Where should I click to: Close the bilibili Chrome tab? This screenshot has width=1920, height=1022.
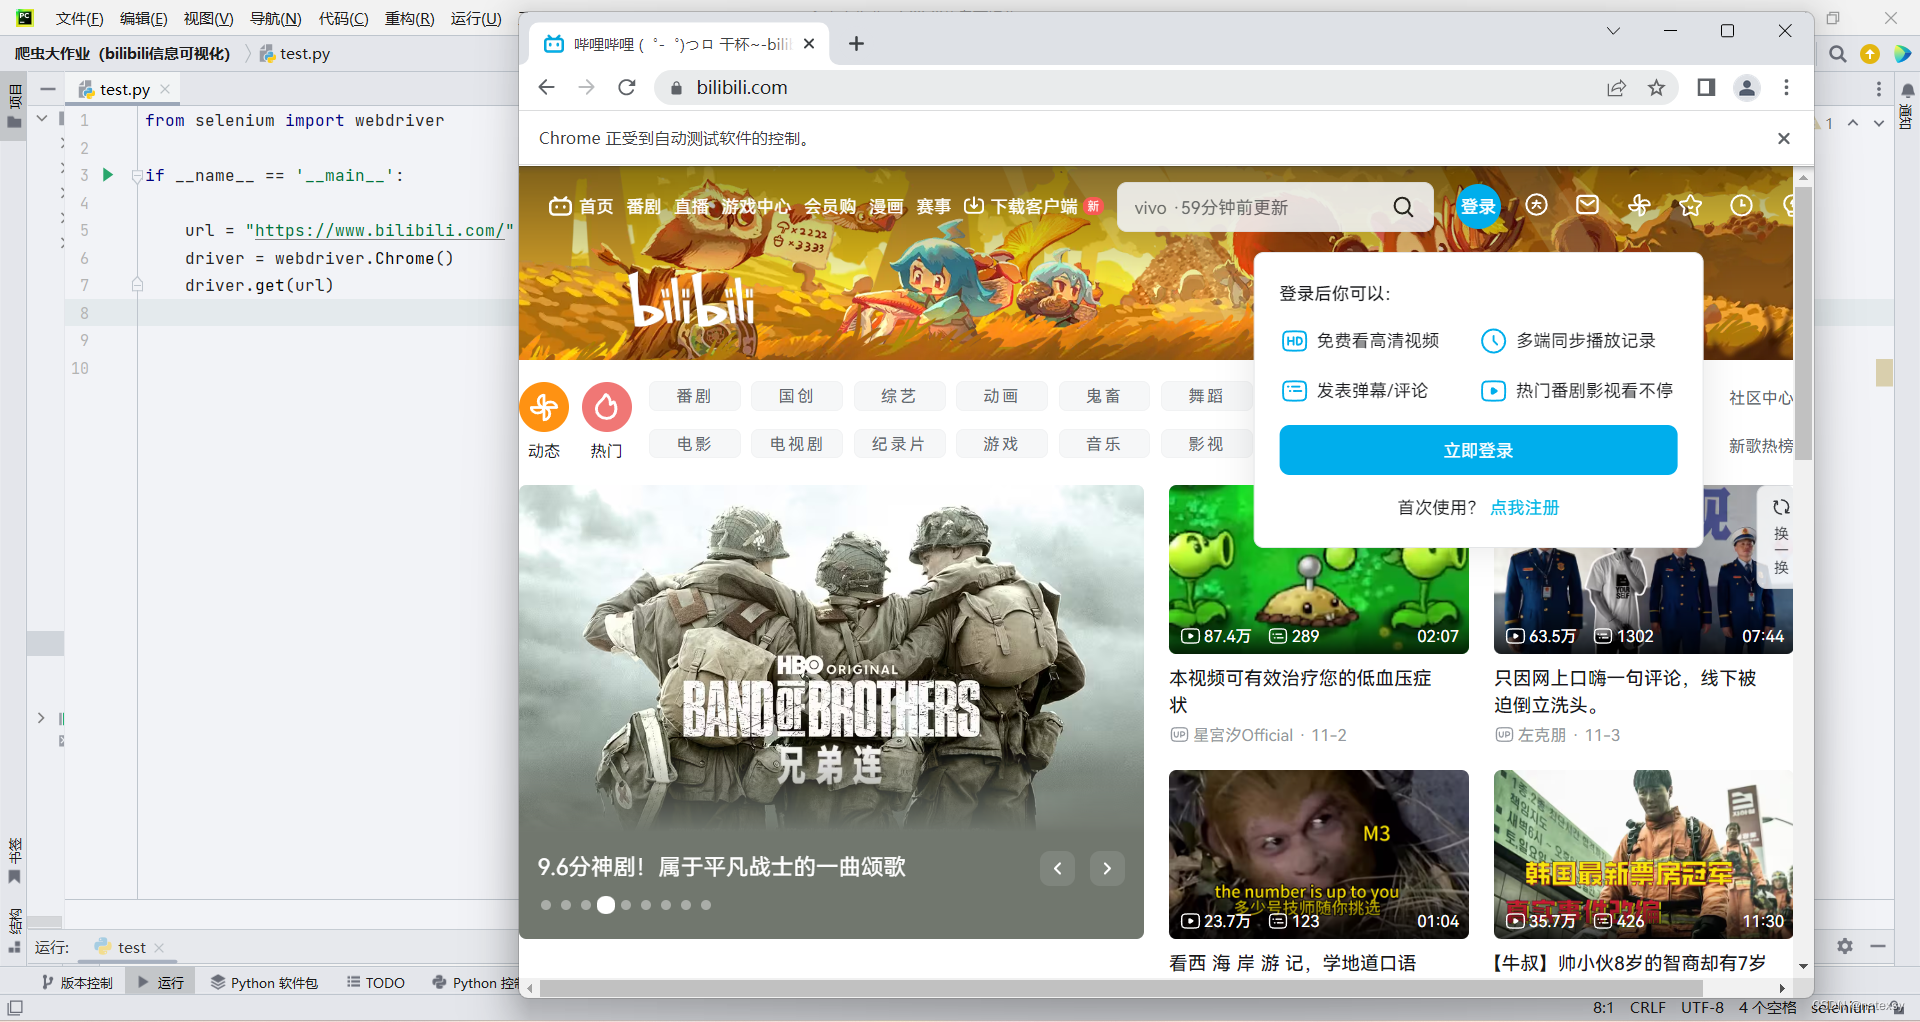pyautogui.click(x=809, y=44)
